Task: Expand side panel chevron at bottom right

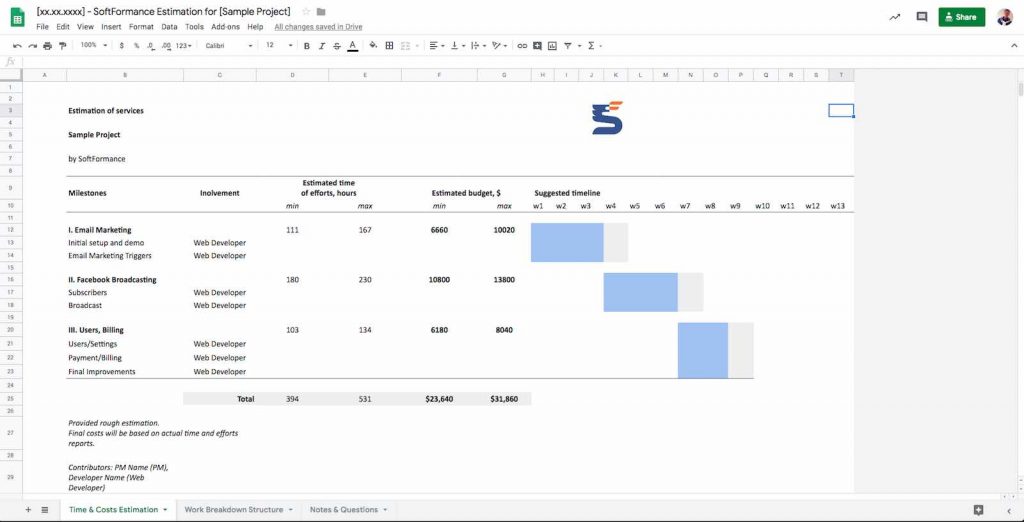Action: coord(1009,510)
